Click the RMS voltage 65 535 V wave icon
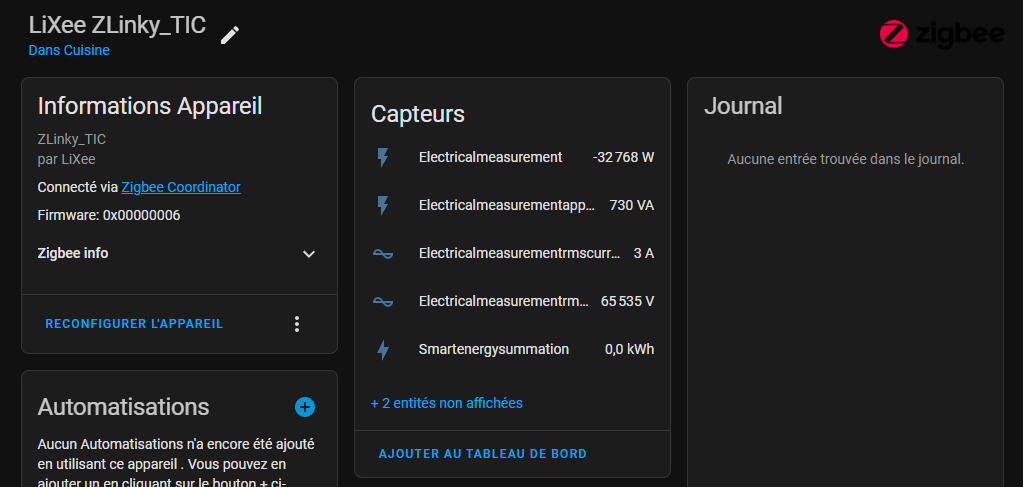 [383, 302]
